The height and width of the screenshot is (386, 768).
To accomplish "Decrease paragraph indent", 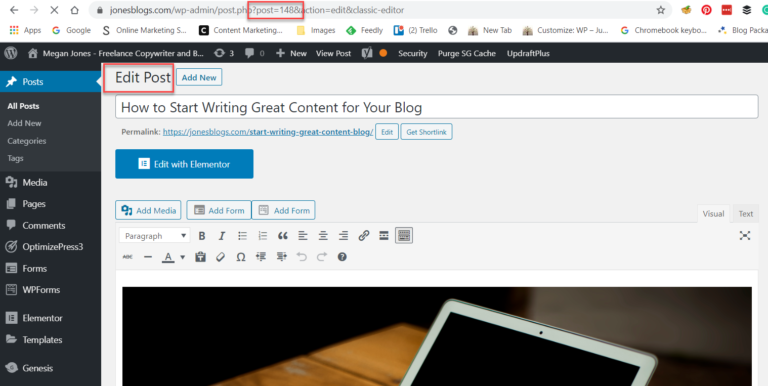I will tap(261, 257).
